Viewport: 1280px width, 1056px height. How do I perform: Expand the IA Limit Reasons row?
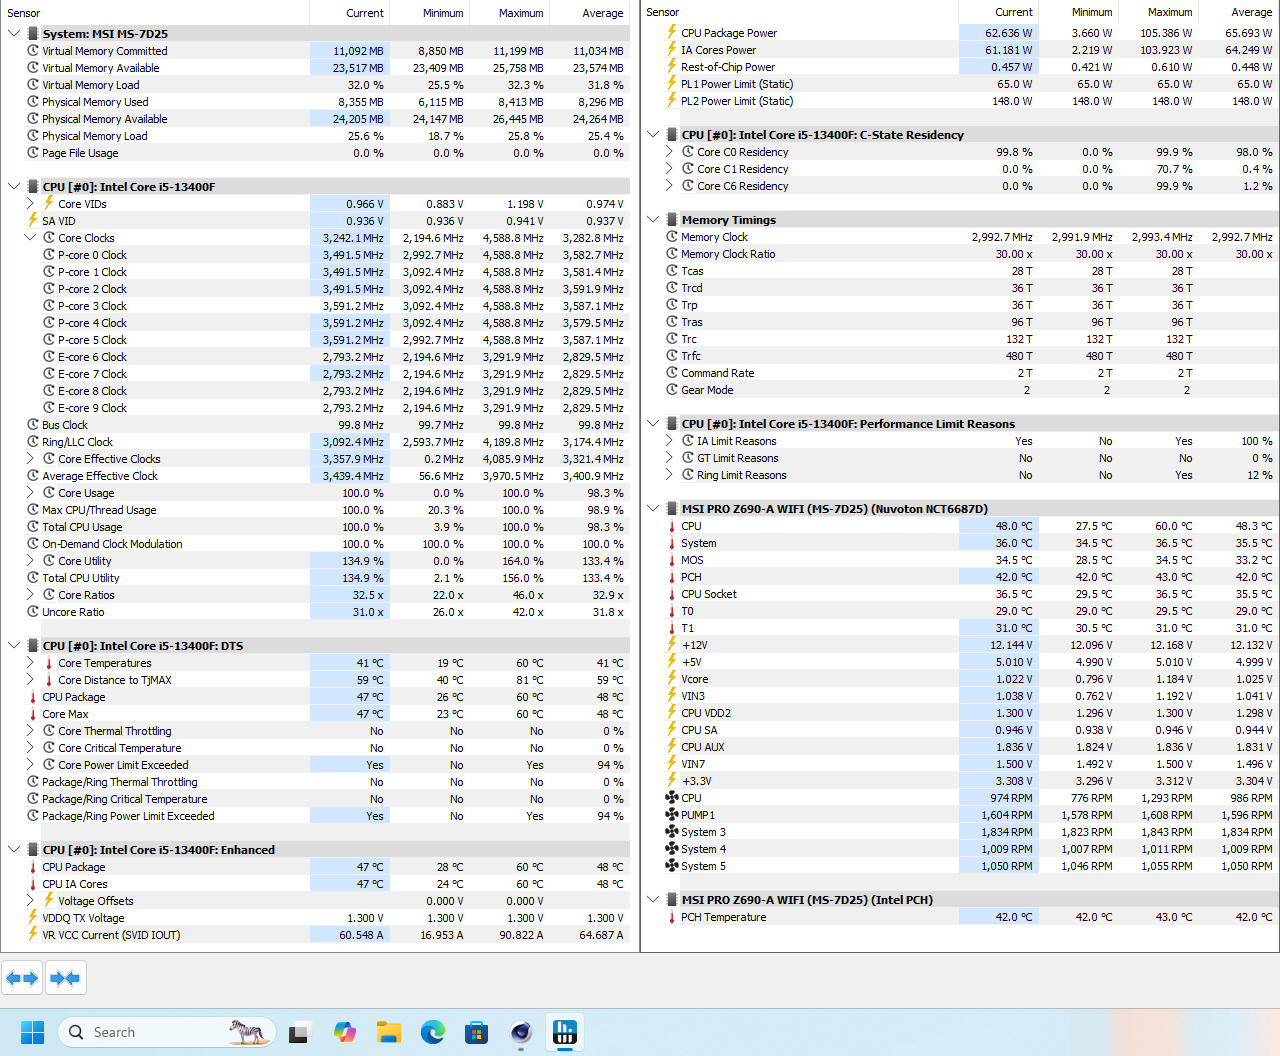pyautogui.click(x=669, y=441)
